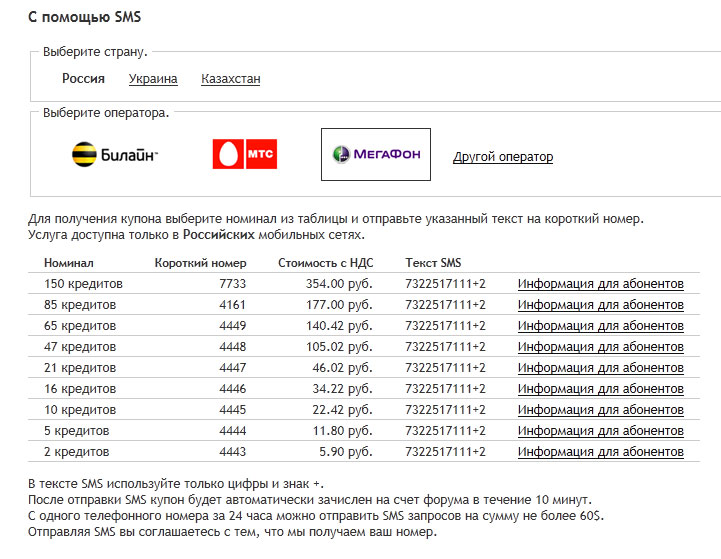Open subscriber info for 85 кредитов row
This screenshot has width=721, height=559.
[x=601, y=305]
